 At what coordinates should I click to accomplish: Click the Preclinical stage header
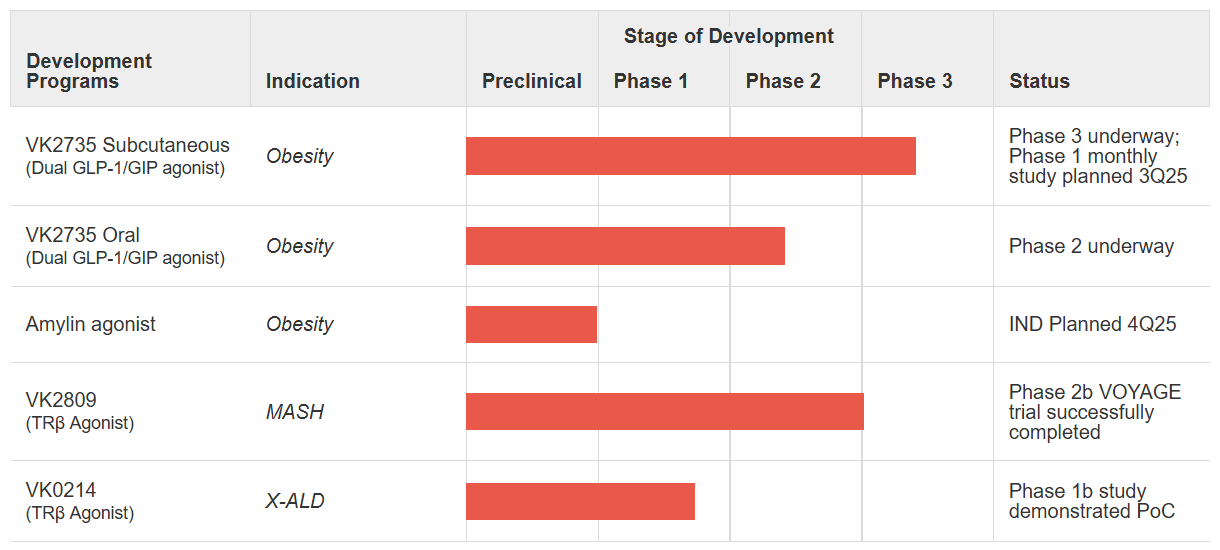[531, 81]
